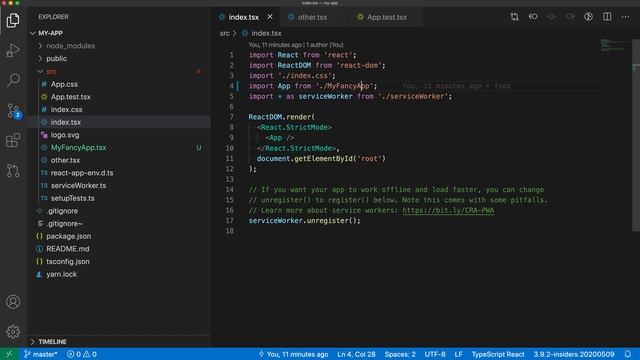Open the Search view
The width and height of the screenshot is (640, 360).
coord(13,80)
